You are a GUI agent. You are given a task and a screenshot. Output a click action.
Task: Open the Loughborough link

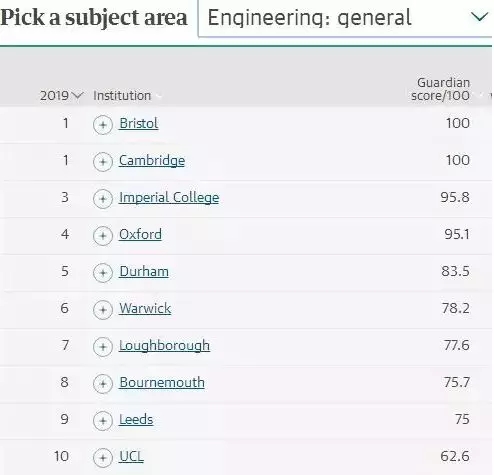coord(164,346)
